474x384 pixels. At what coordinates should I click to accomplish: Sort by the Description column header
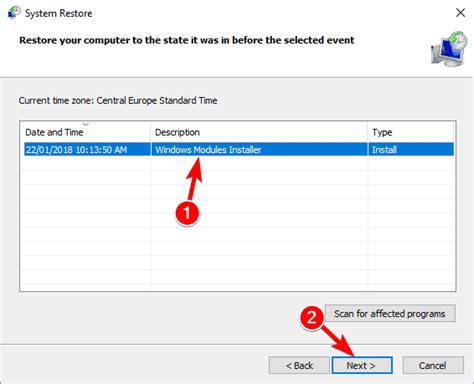(259, 132)
